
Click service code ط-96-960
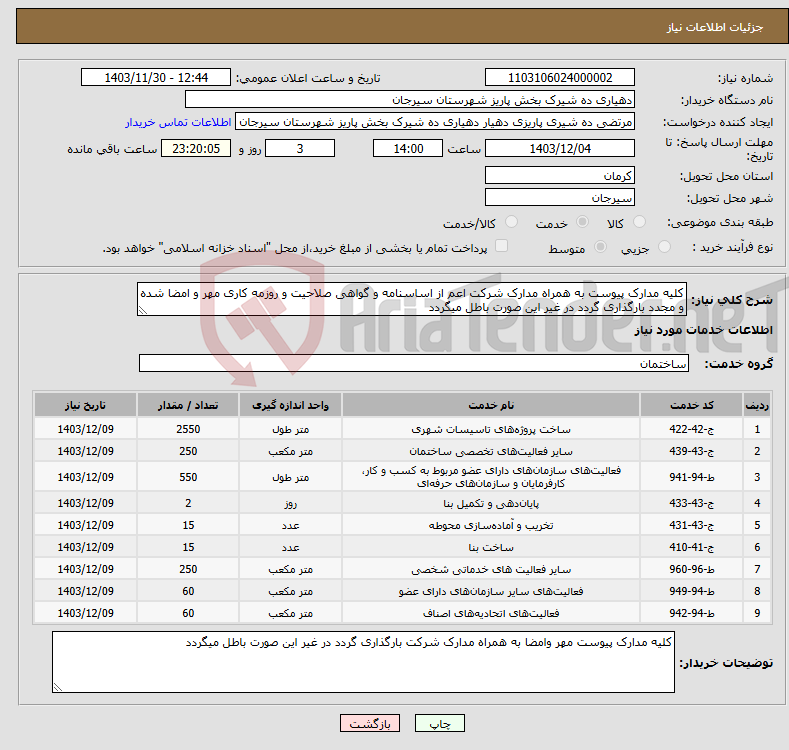click(x=692, y=569)
